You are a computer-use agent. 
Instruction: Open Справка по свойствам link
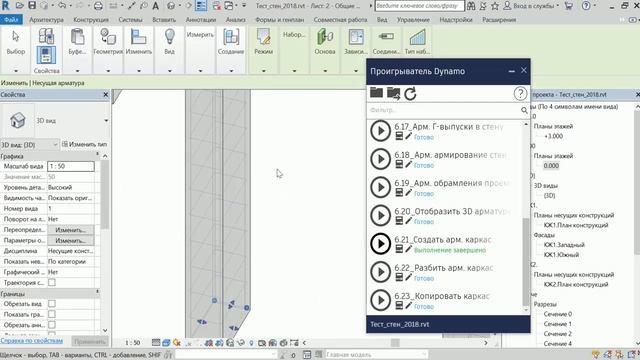click(x=32, y=341)
